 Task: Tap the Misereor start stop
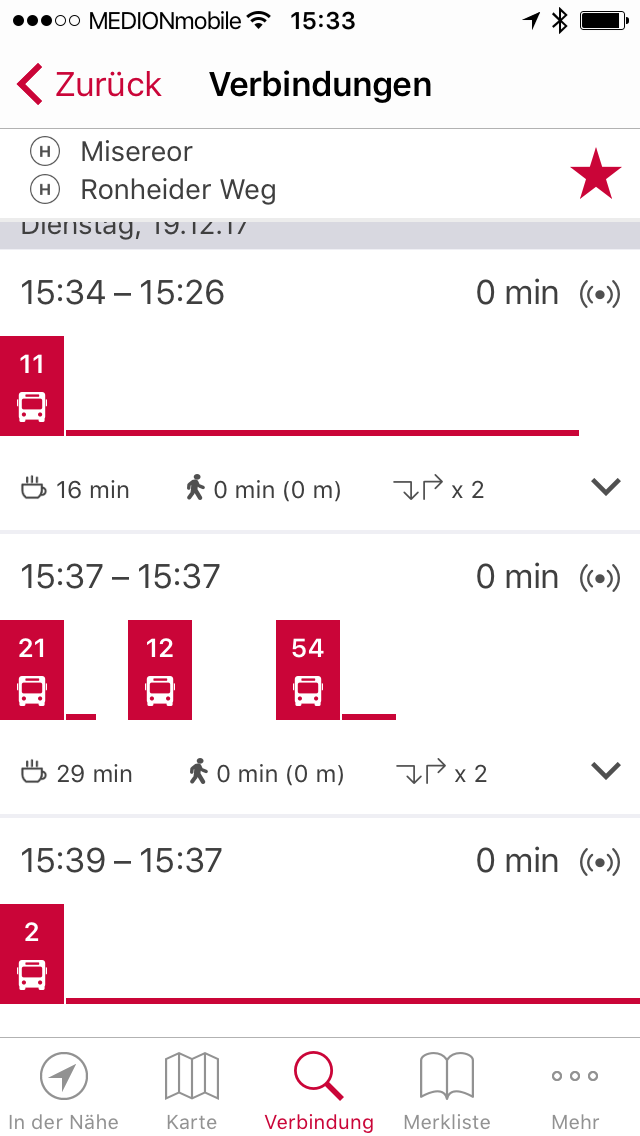click(137, 152)
